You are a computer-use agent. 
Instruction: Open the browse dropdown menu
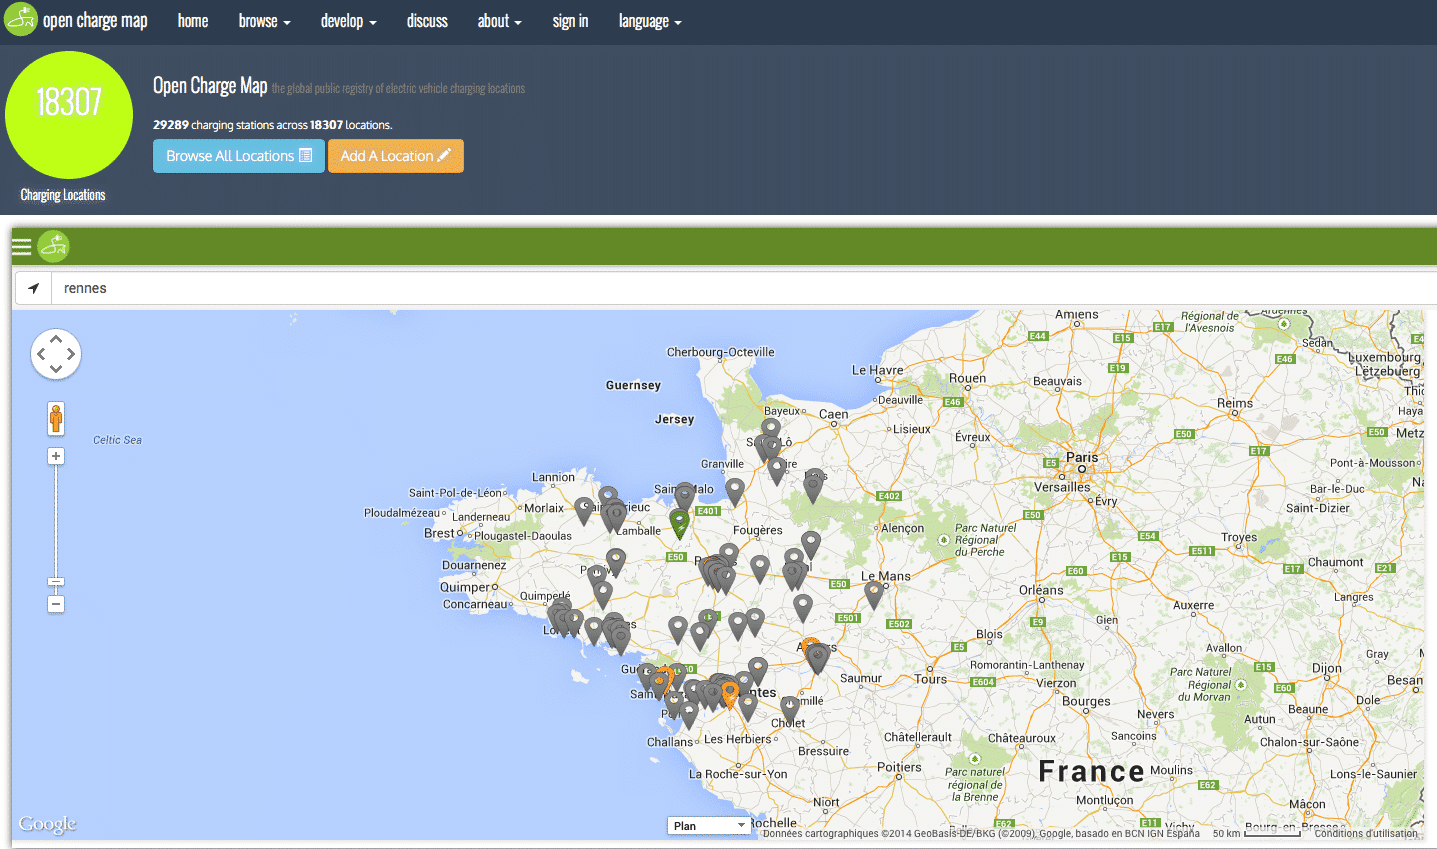[264, 21]
